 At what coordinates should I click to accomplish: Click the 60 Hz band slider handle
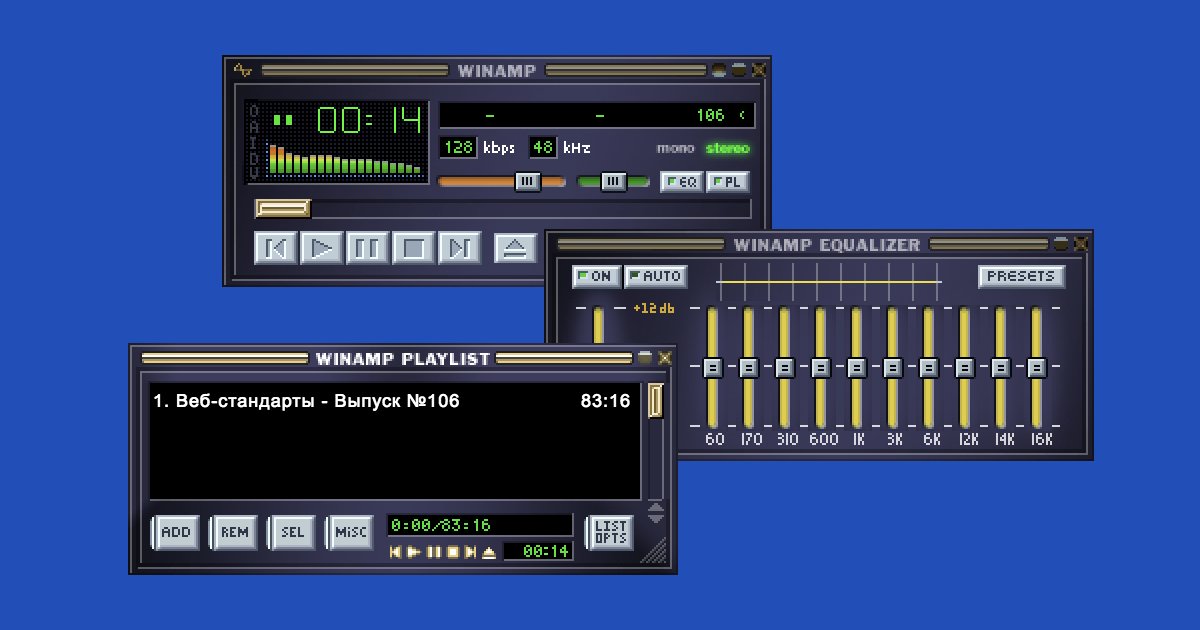[713, 368]
